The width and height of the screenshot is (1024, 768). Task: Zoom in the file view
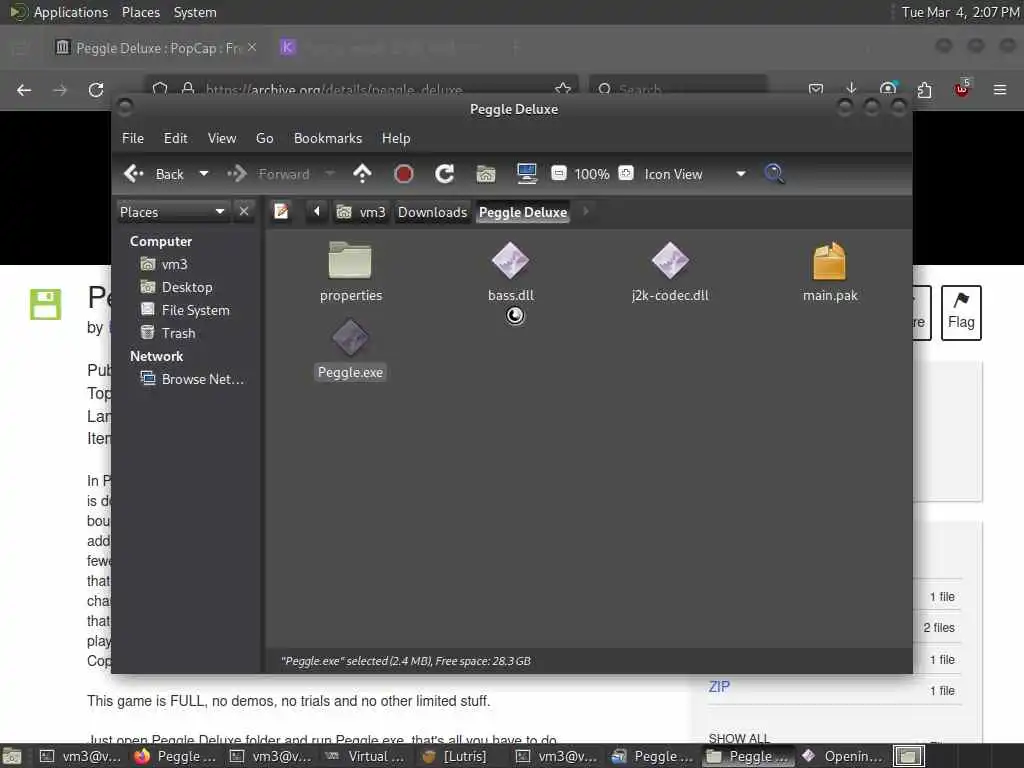click(x=626, y=173)
